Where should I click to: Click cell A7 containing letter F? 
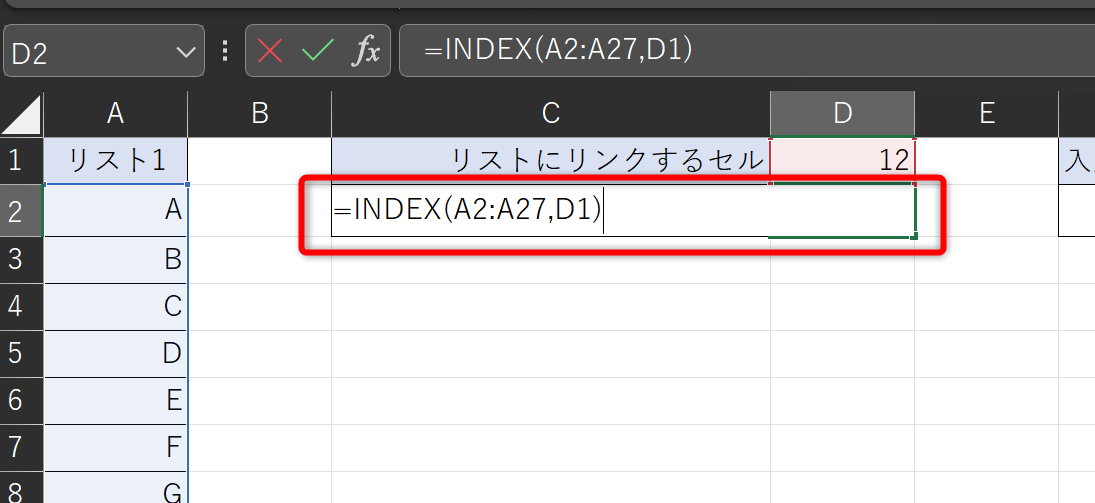[x=115, y=447]
